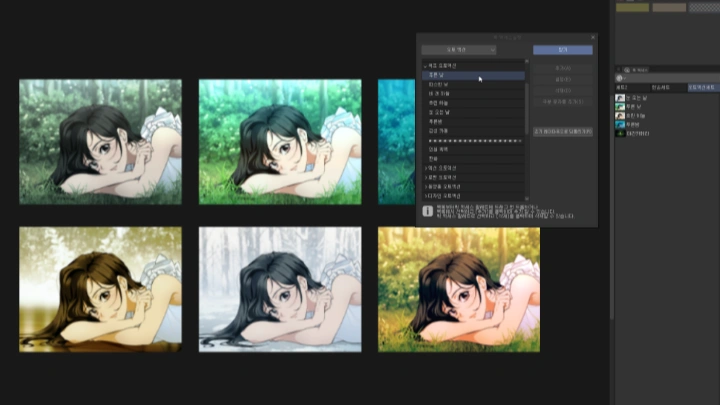Click the second greyed button in the dialog

[x=562, y=79]
